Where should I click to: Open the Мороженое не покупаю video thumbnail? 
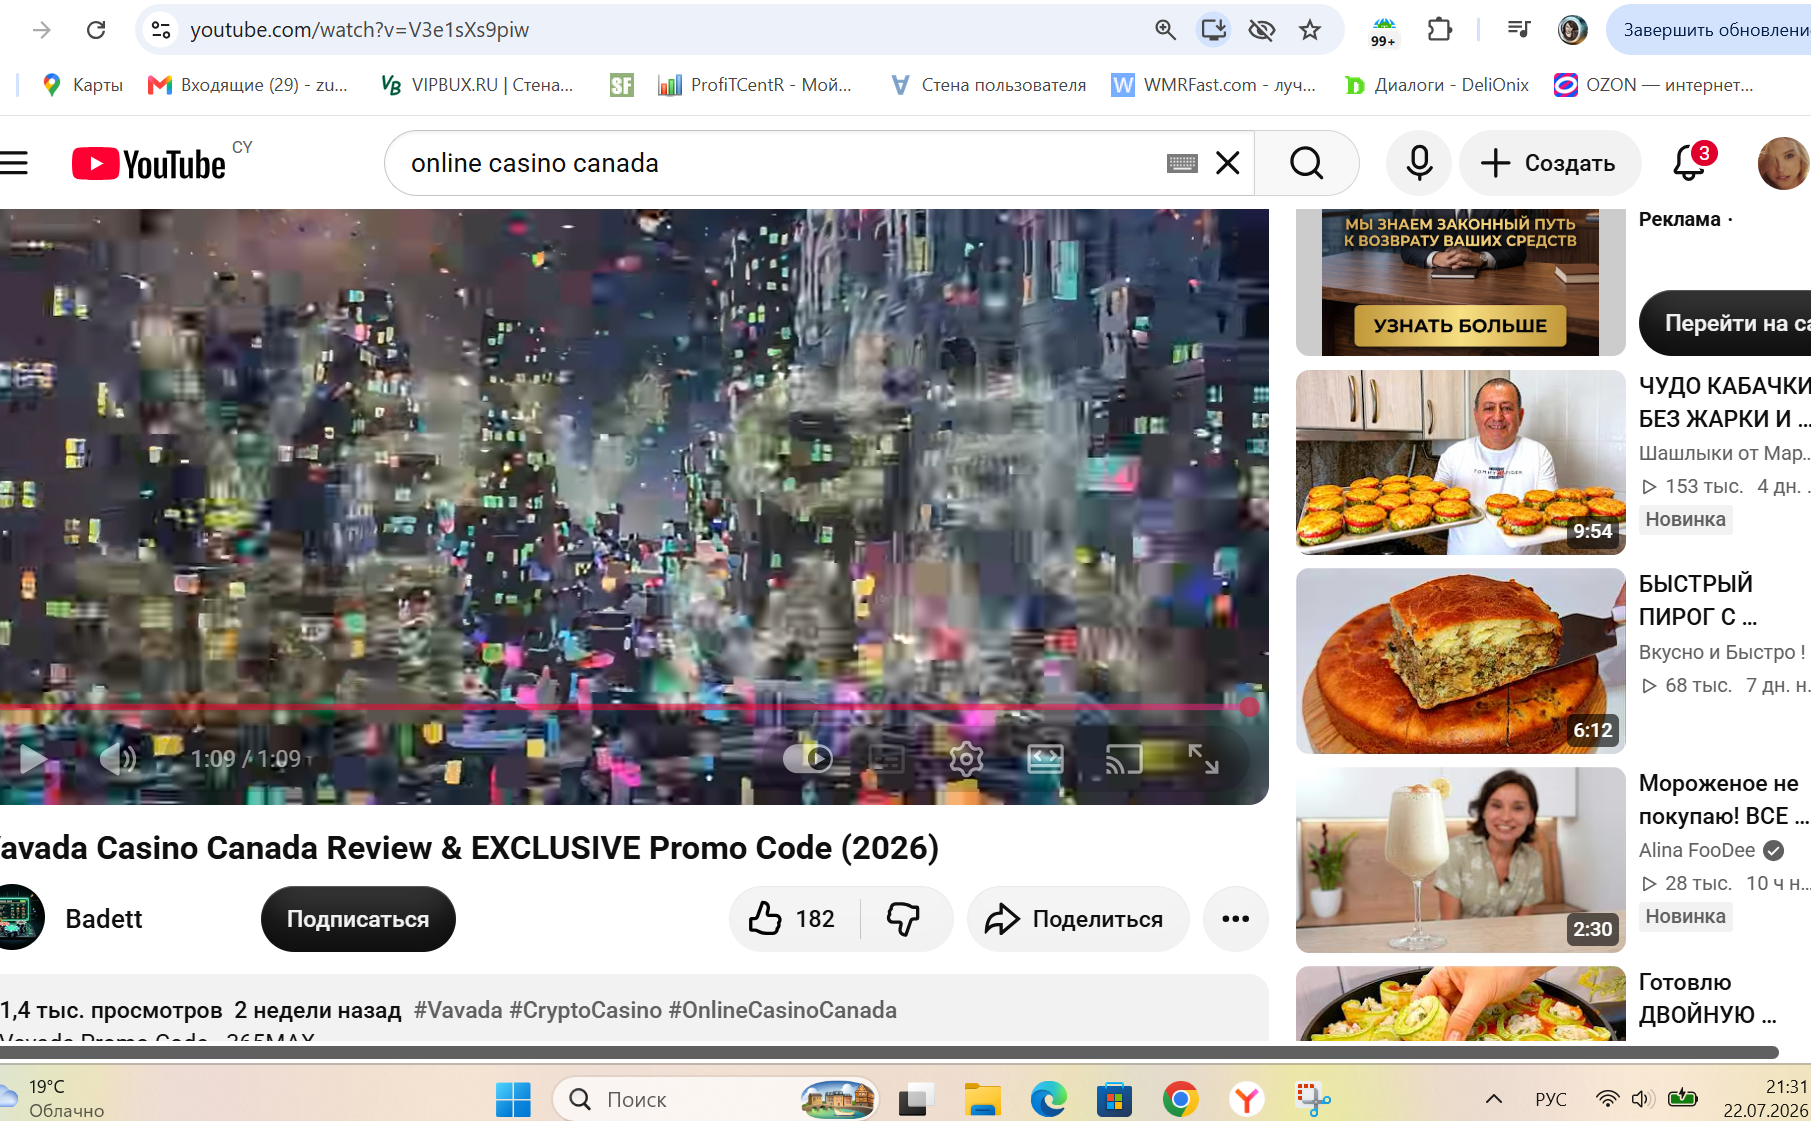point(1460,860)
